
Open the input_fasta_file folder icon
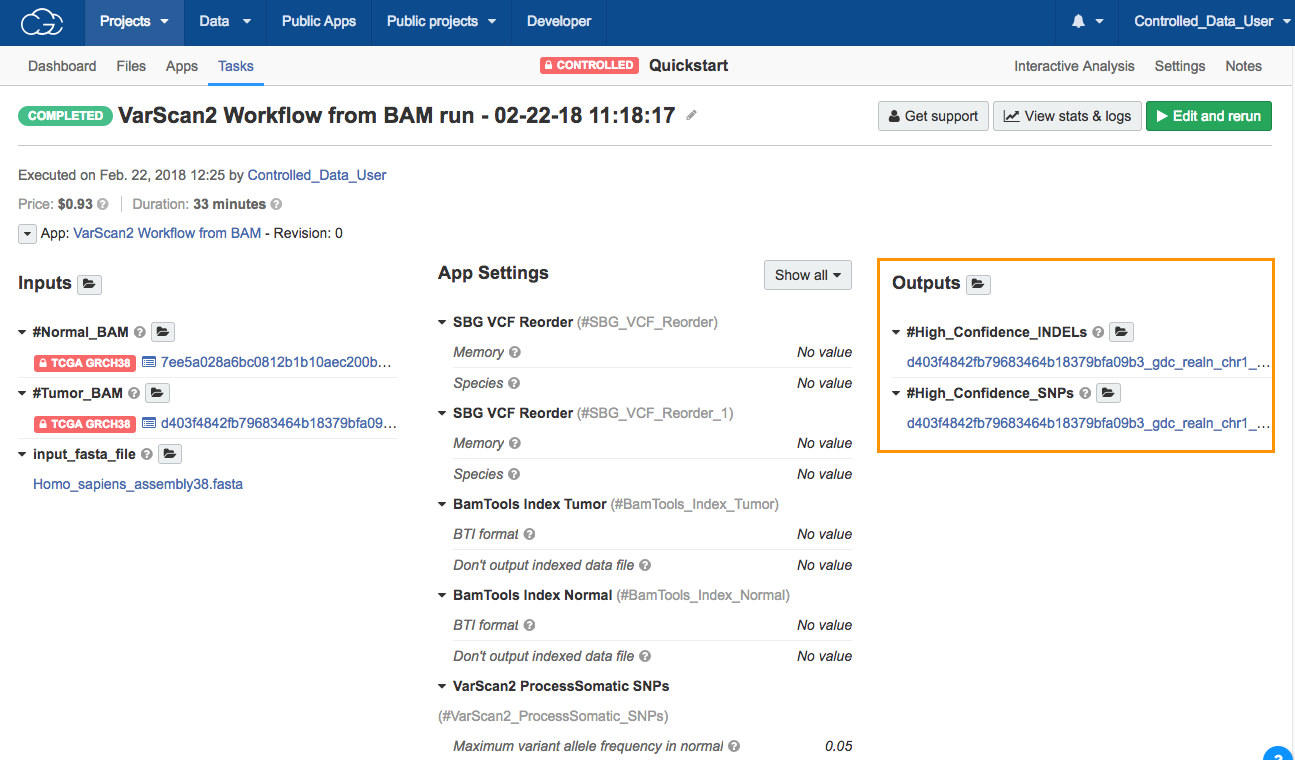click(x=170, y=454)
